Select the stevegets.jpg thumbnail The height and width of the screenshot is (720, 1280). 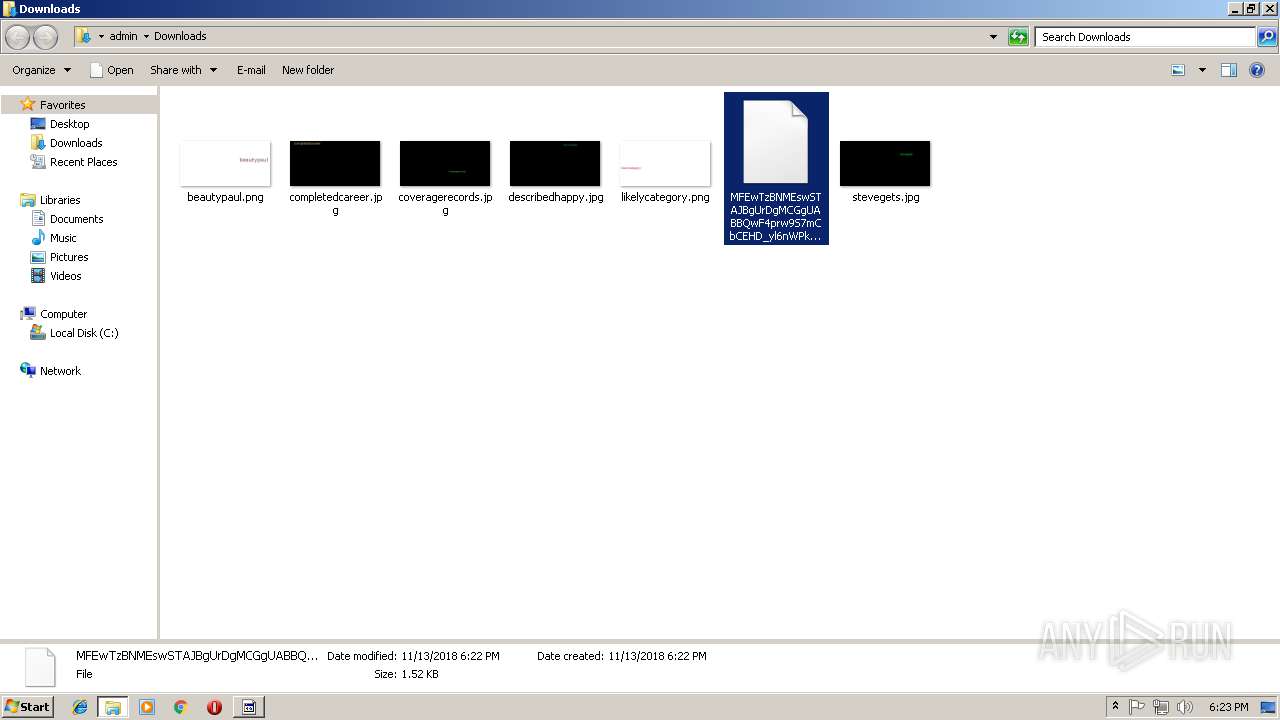coord(885,163)
